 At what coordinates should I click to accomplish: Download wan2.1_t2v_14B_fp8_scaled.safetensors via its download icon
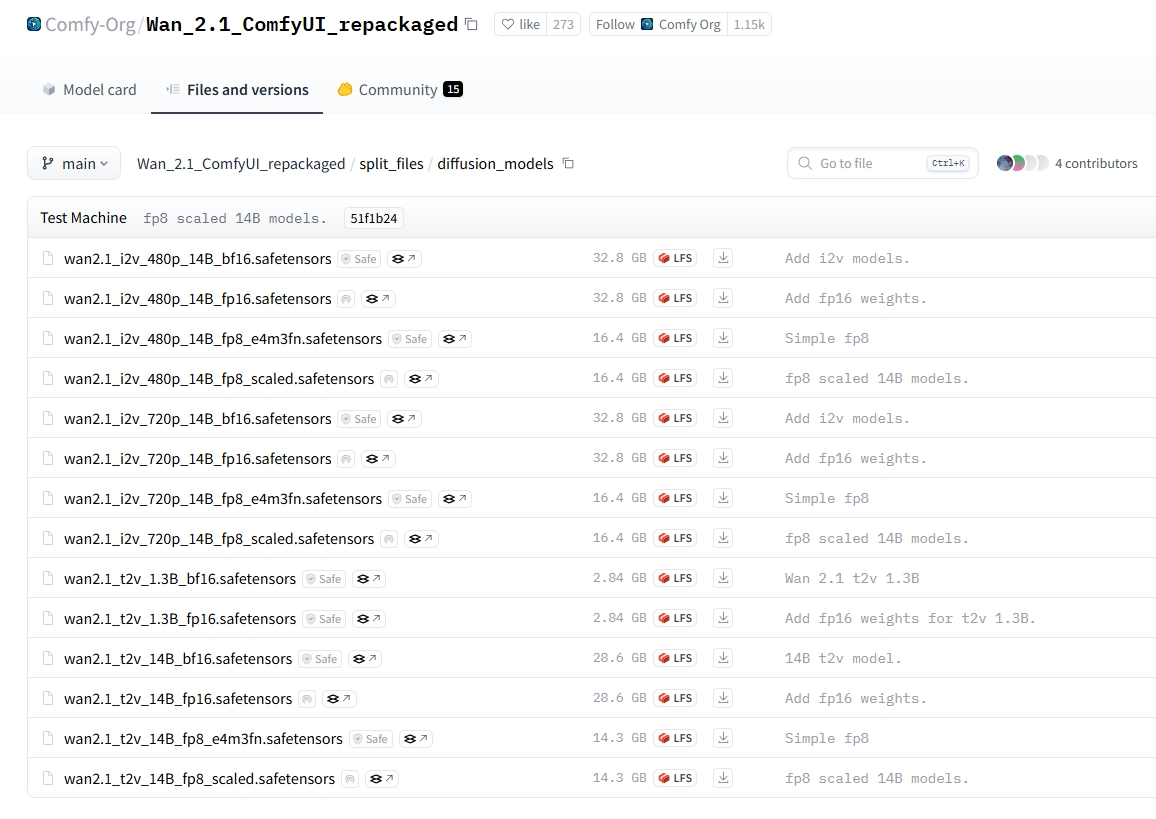click(723, 778)
